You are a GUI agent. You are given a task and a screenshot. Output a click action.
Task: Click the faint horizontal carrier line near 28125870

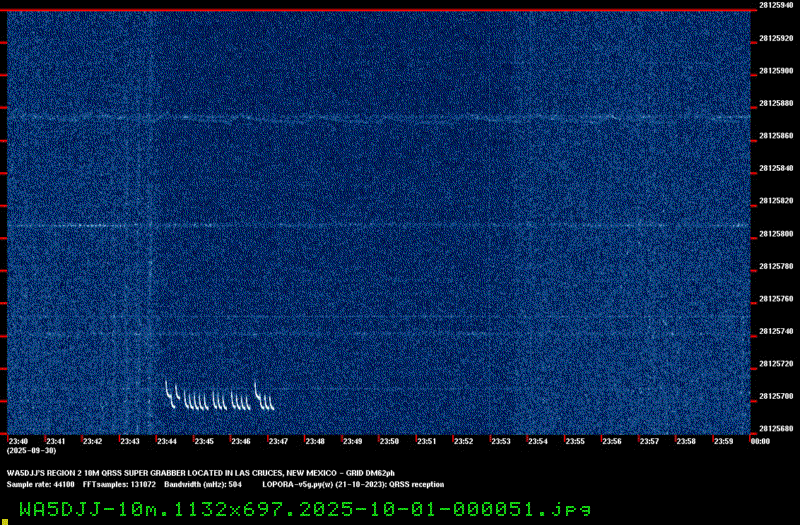coord(379,118)
